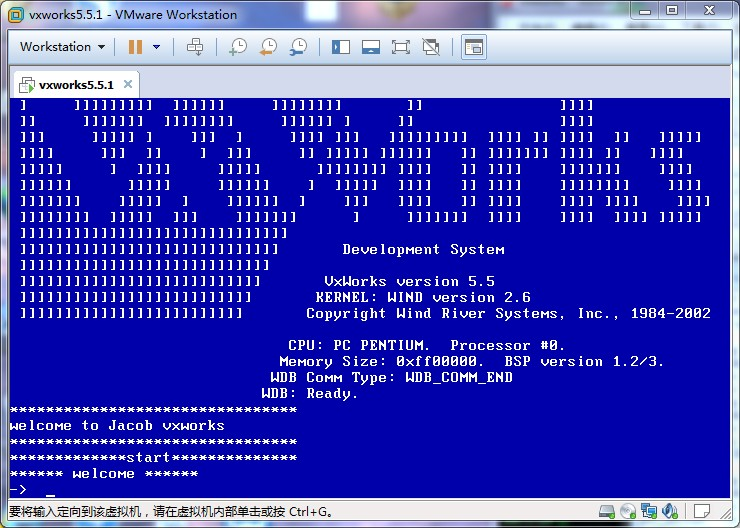The width and height of the screenshot is (740, 528).
Task: Revert VM to previous snapshot
Action: tap(268, 47)
